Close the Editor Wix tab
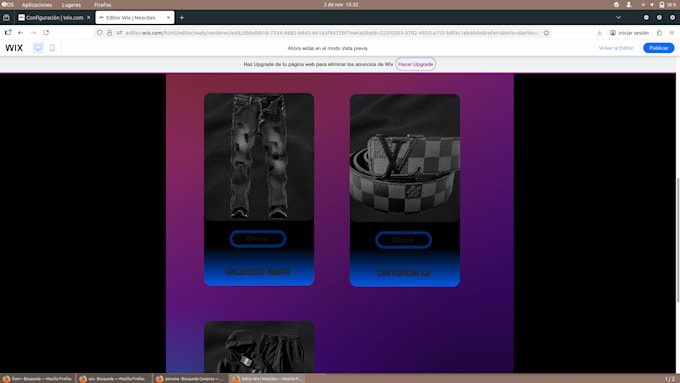This screenshot has width=680, height=383. tap(168, 18)
